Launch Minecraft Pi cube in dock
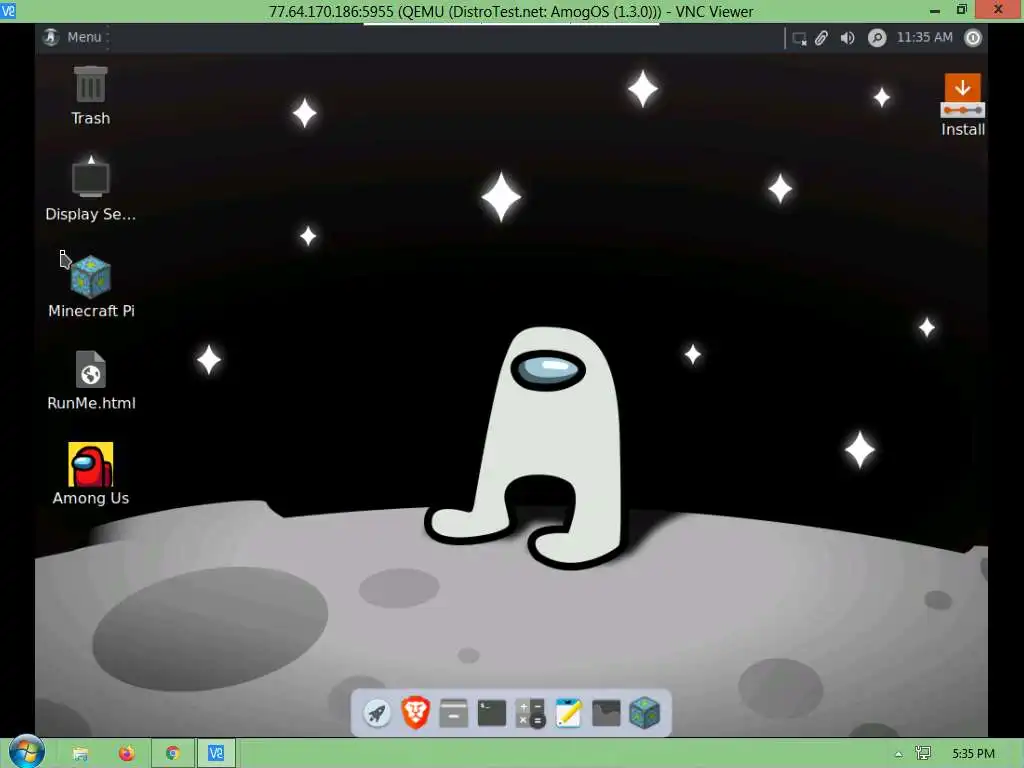Screen dimensions: 1024x768 (645, 712)
